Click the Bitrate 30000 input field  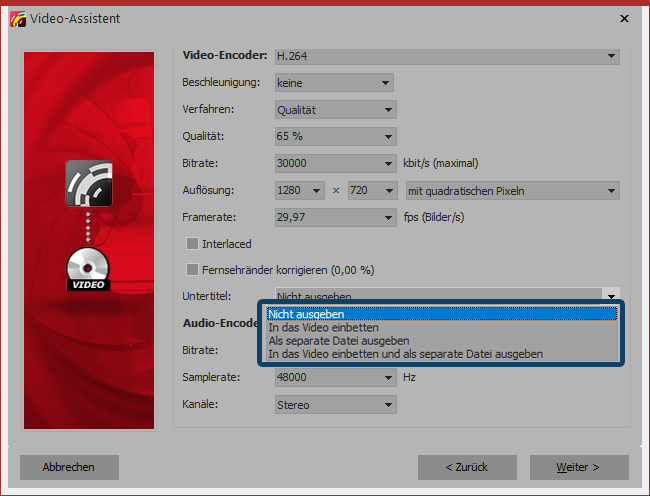coord(327,164)
